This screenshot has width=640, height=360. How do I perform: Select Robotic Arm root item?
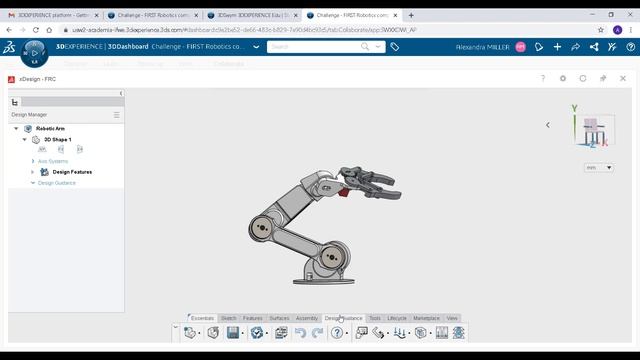50,129
